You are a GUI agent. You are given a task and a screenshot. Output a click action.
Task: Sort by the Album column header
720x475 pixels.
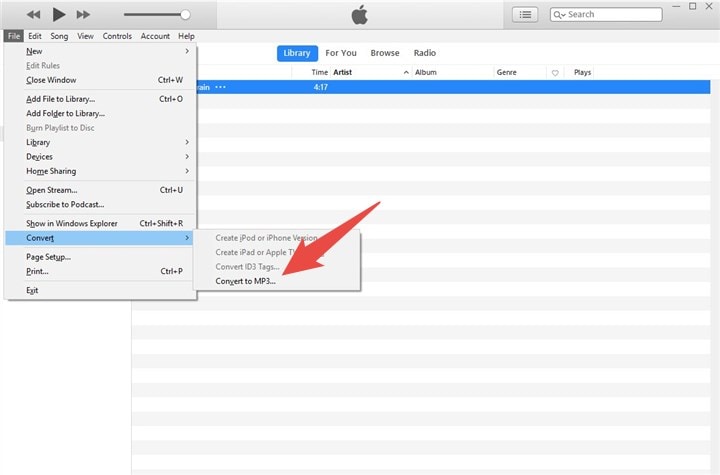point(426,73)
